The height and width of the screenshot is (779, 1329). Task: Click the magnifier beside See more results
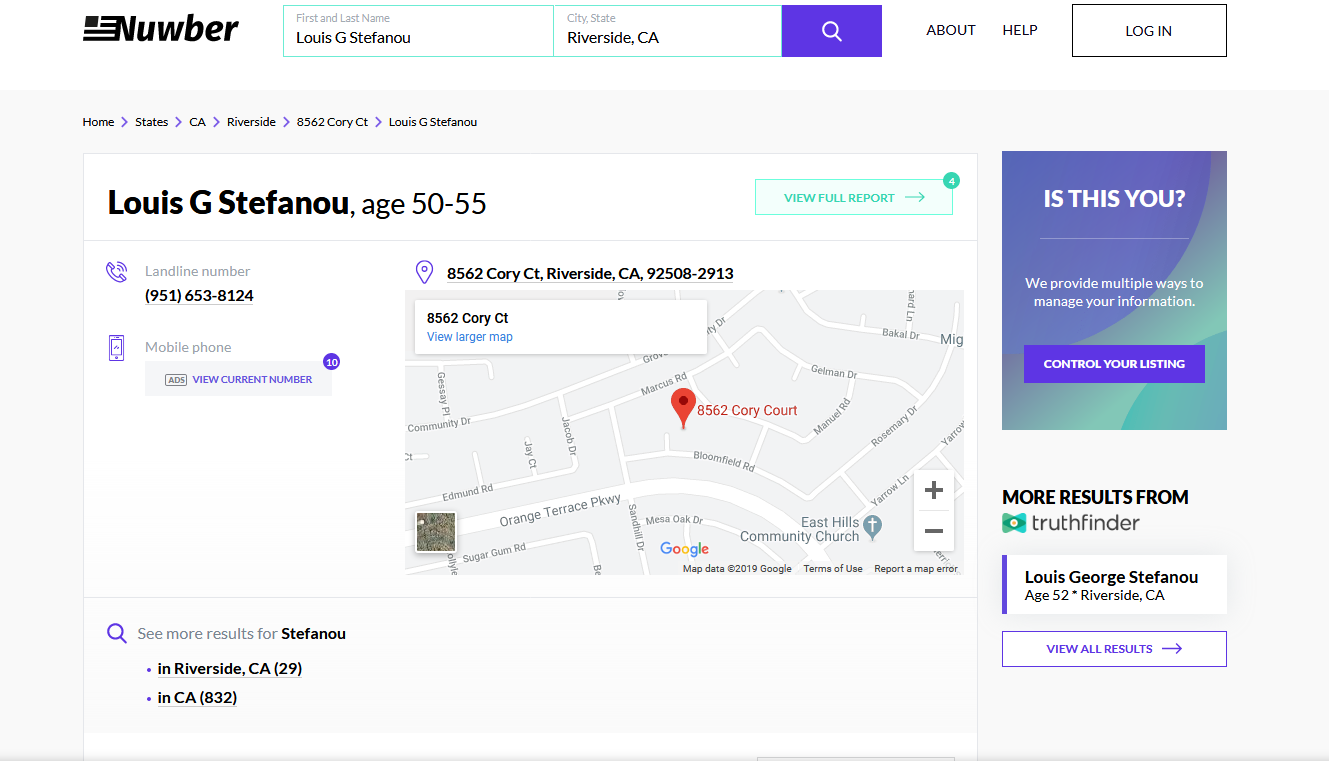pyautogui.click(x=116, y=633)
